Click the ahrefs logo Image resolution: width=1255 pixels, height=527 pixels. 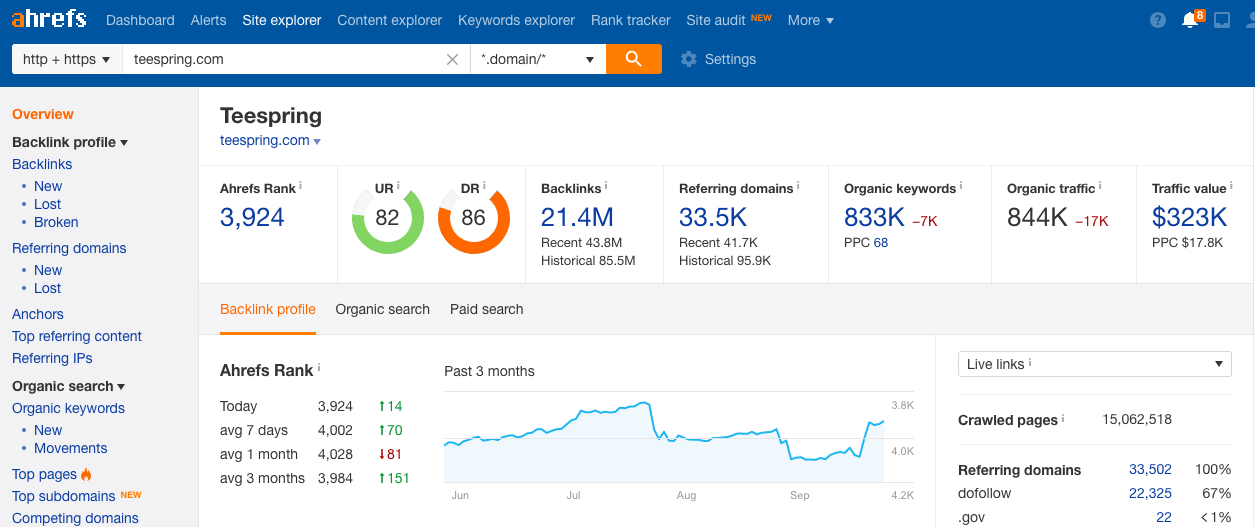coord(49,19)
